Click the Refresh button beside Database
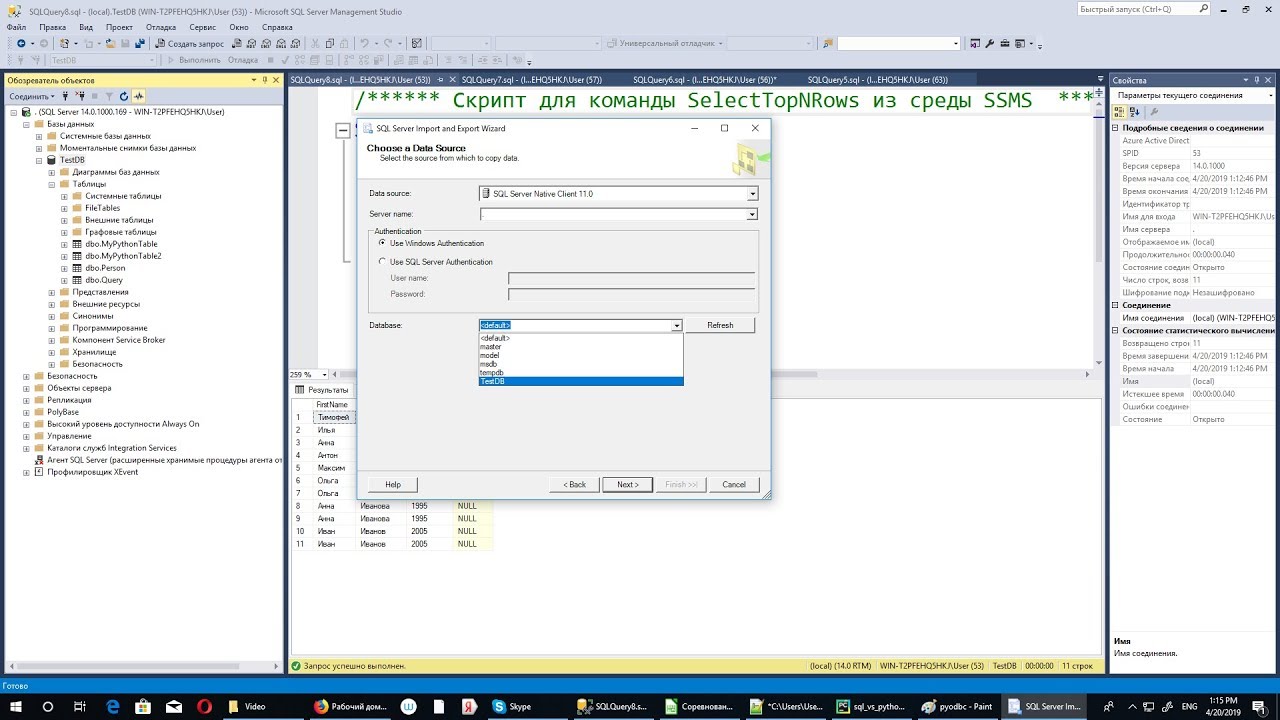The width and height of the screenshot is (1280, 720). pos(720,325)
